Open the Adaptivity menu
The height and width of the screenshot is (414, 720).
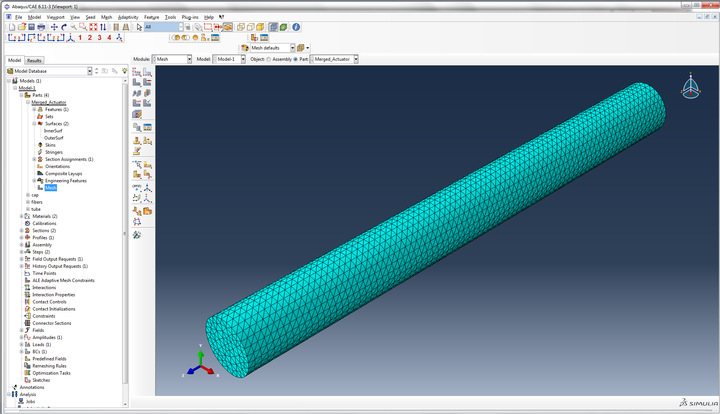128,17
